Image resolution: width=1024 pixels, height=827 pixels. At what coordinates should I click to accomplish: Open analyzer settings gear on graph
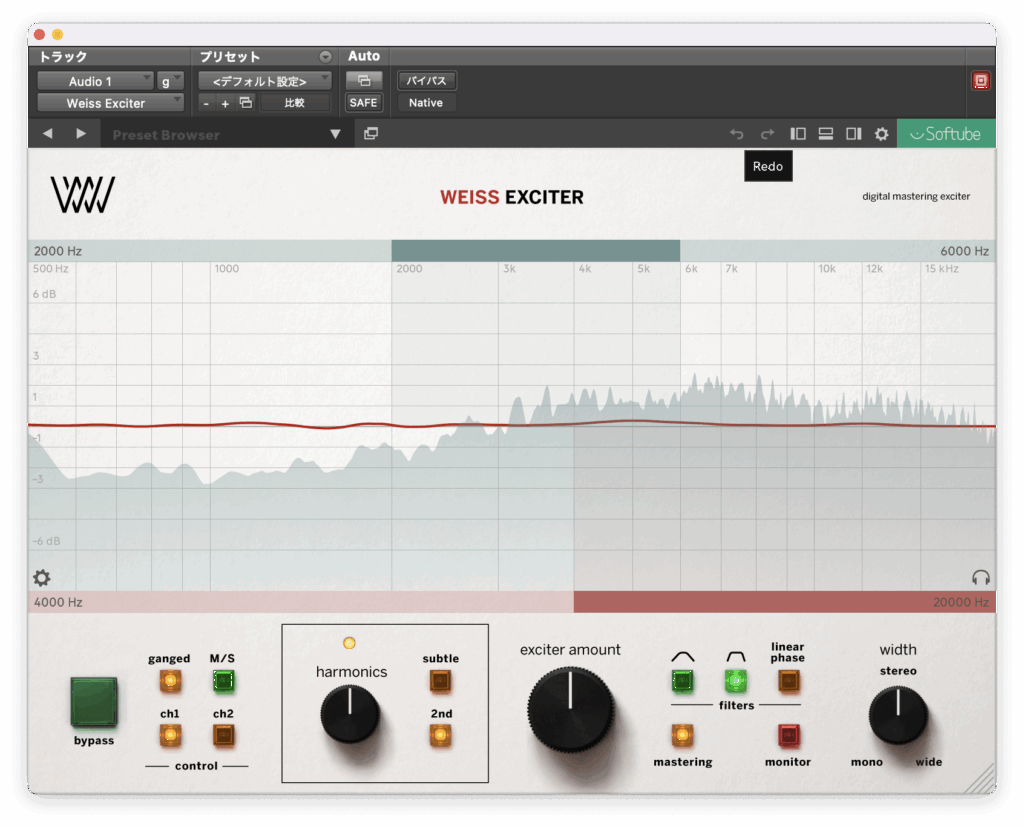click(x=42, y=577)
